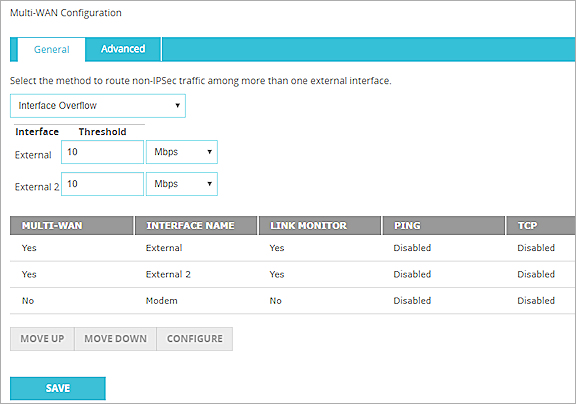The image size is (576, 404).
Task: Click the Multi-WAN 'No' cell in Modem row
Action: click(x=28, y=301)
